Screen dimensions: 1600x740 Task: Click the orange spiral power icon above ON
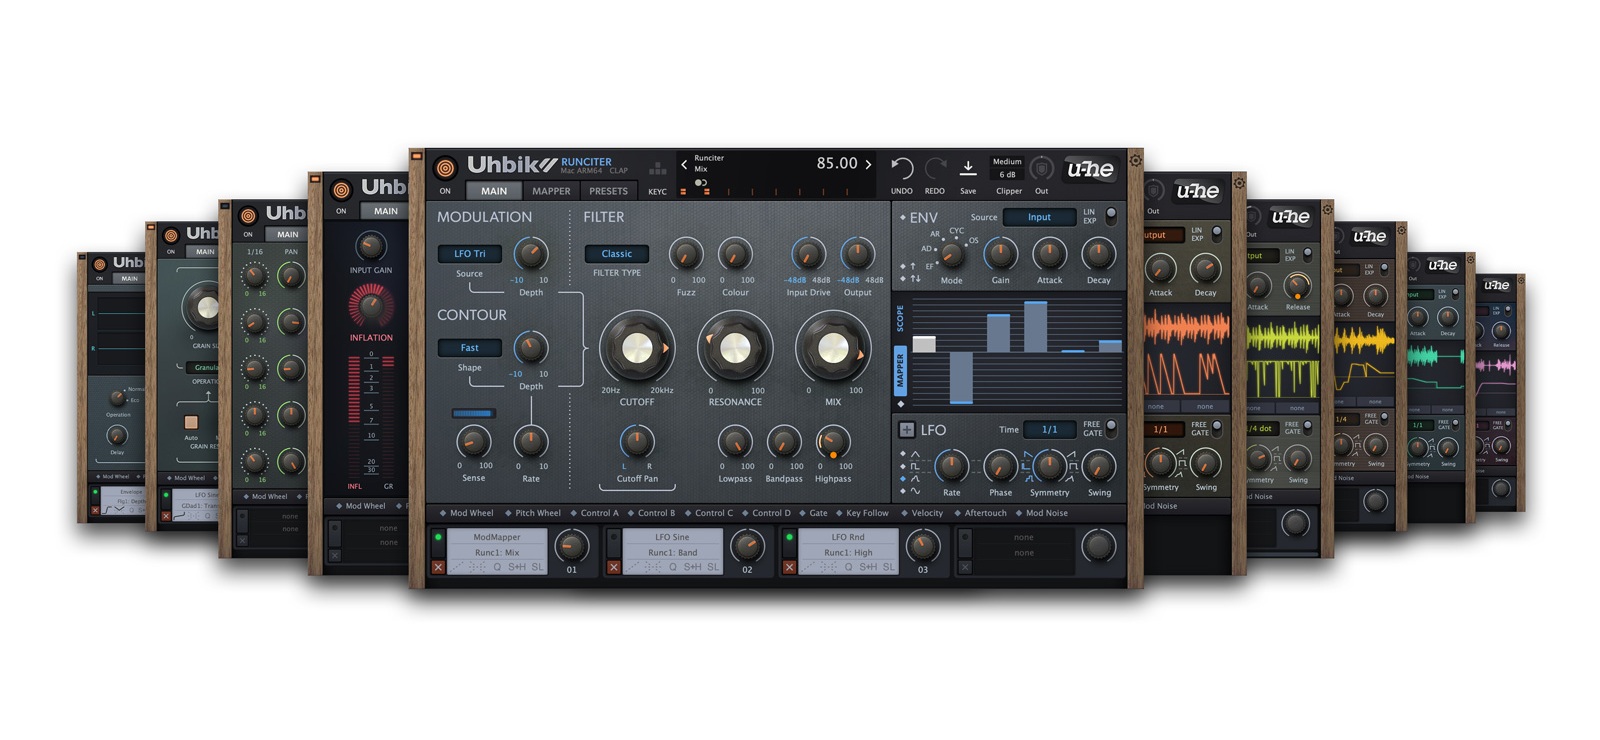pos(445,168)
